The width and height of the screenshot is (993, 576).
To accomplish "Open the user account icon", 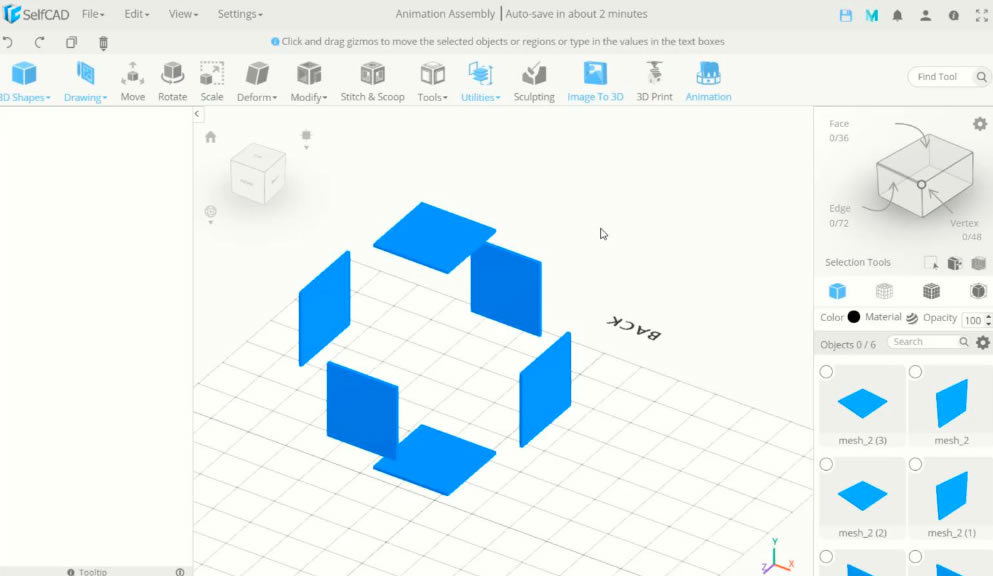I will point(925,16).
